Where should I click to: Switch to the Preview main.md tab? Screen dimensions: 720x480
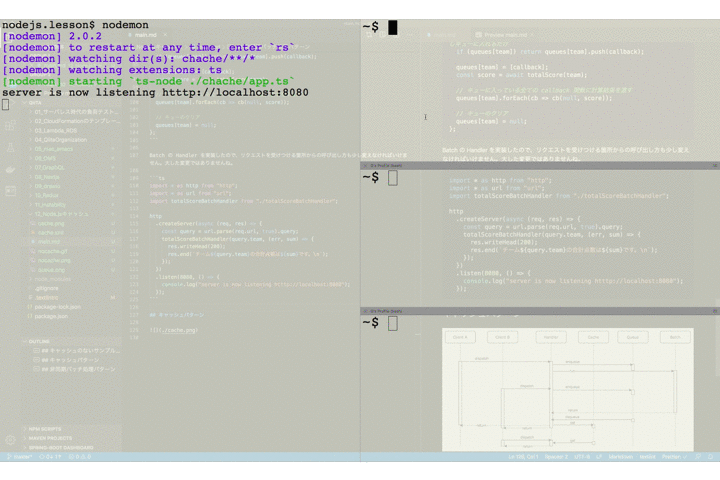coord(504,35)
